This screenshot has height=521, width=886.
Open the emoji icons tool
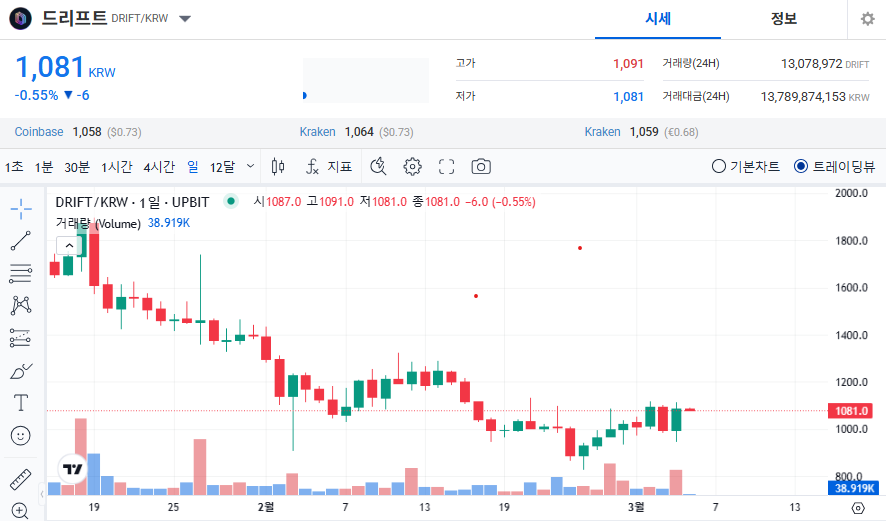point(21,436)
